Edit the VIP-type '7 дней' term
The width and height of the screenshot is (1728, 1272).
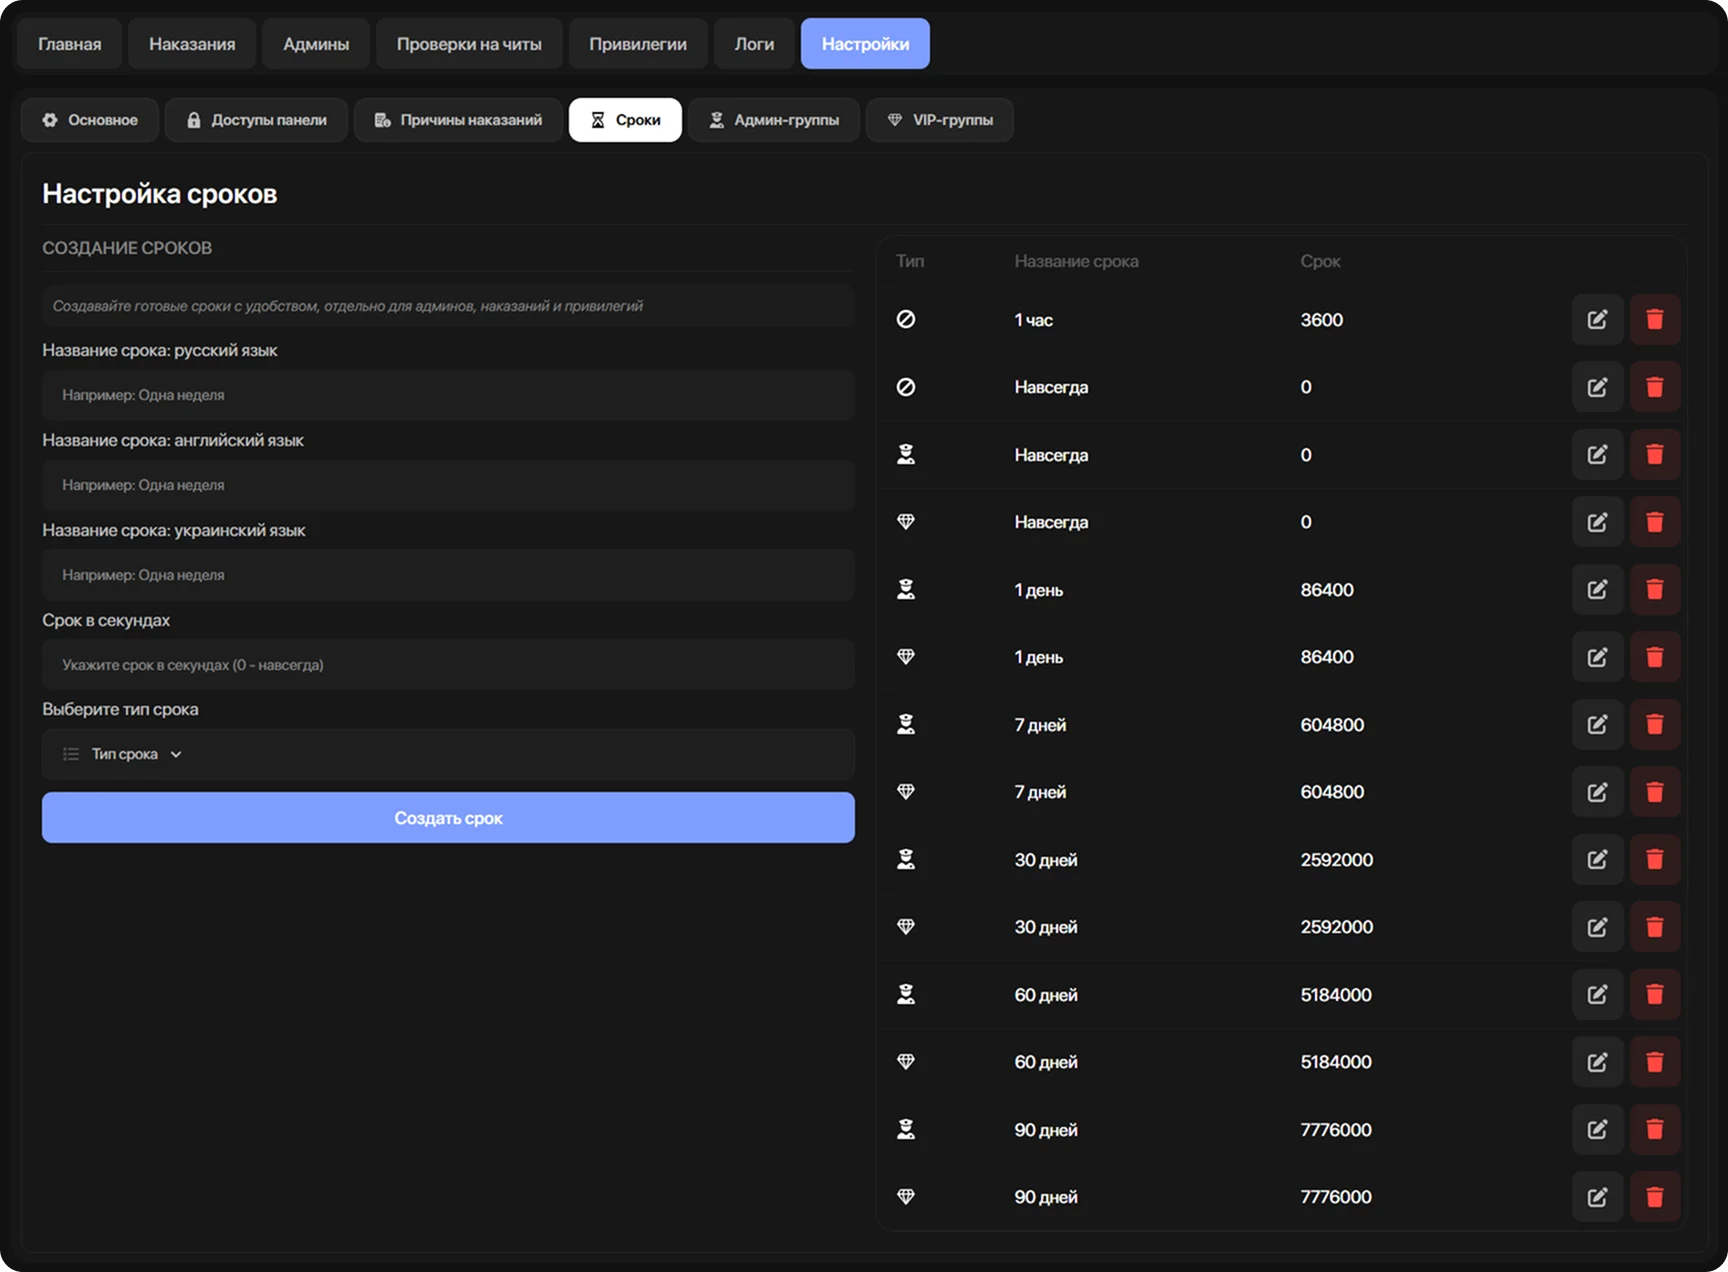coord(1597,792)
